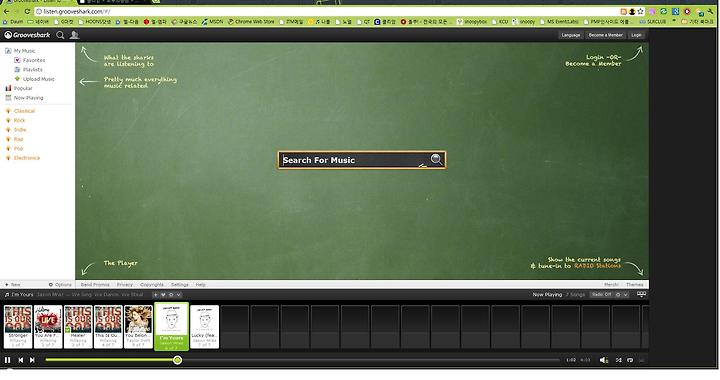This screenshot has height=380, width=720.
Task: Open Merch link in footer
Action: (x=611, y=285)
